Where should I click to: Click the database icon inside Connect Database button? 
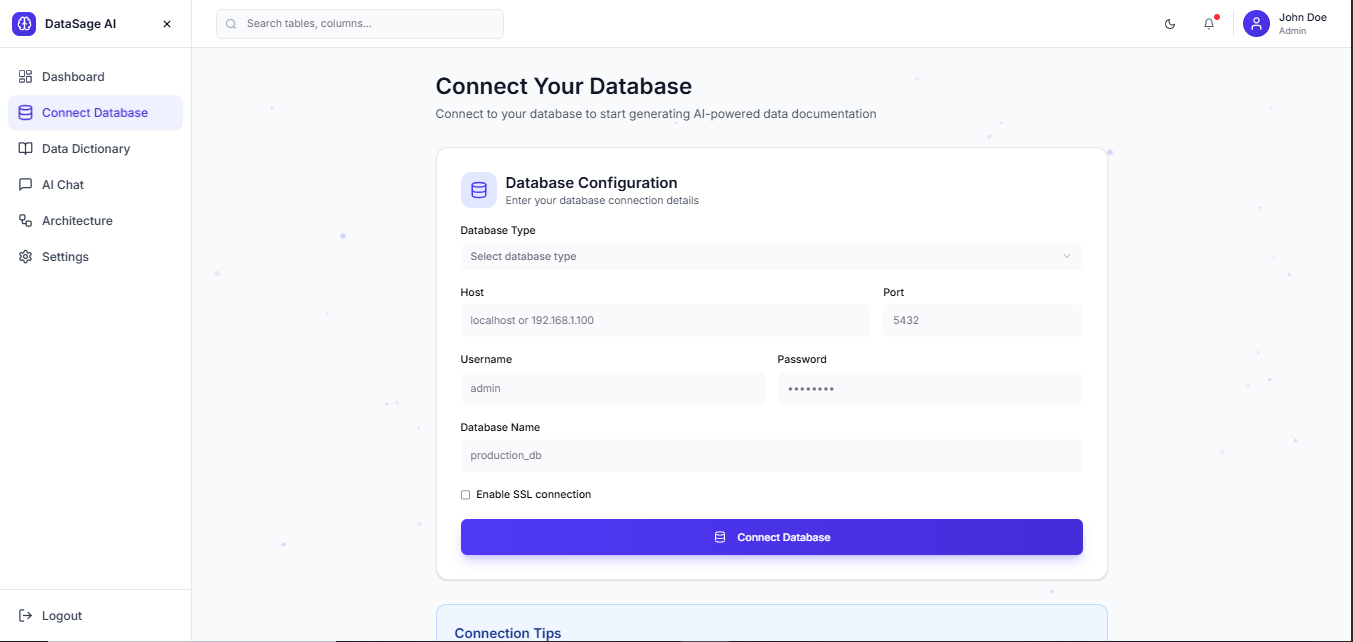[x=720, y=537]
